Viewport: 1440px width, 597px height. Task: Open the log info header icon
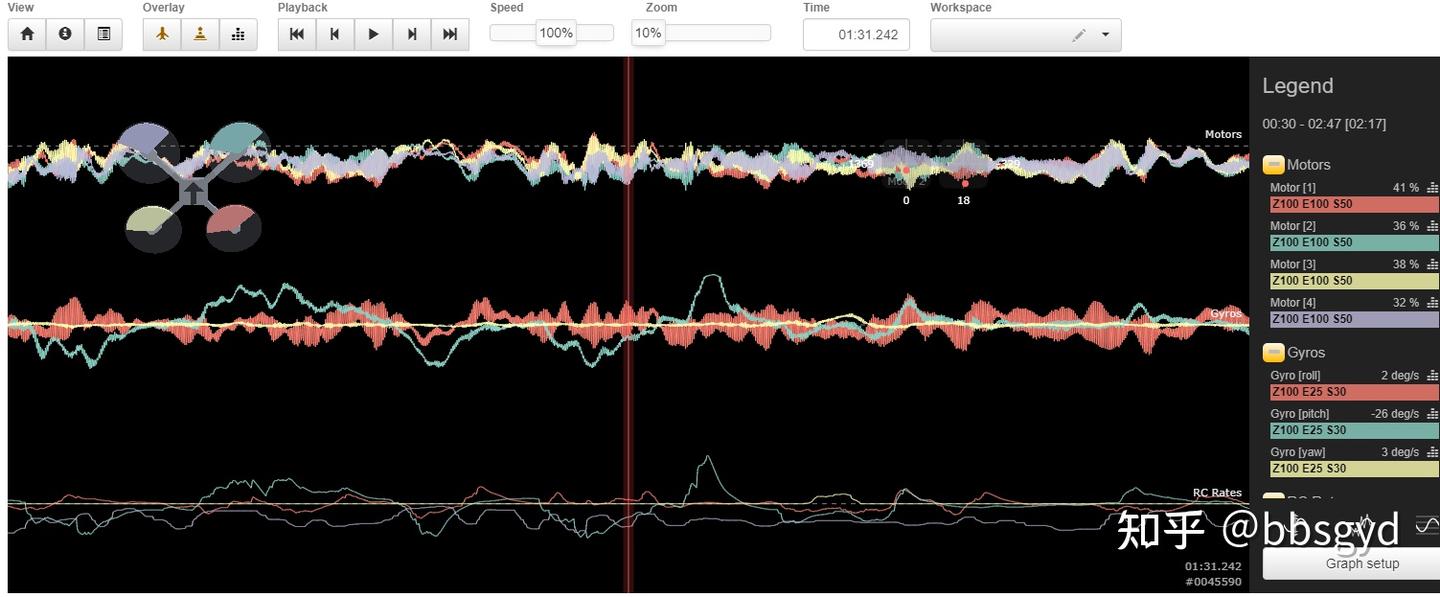(65, 34)
